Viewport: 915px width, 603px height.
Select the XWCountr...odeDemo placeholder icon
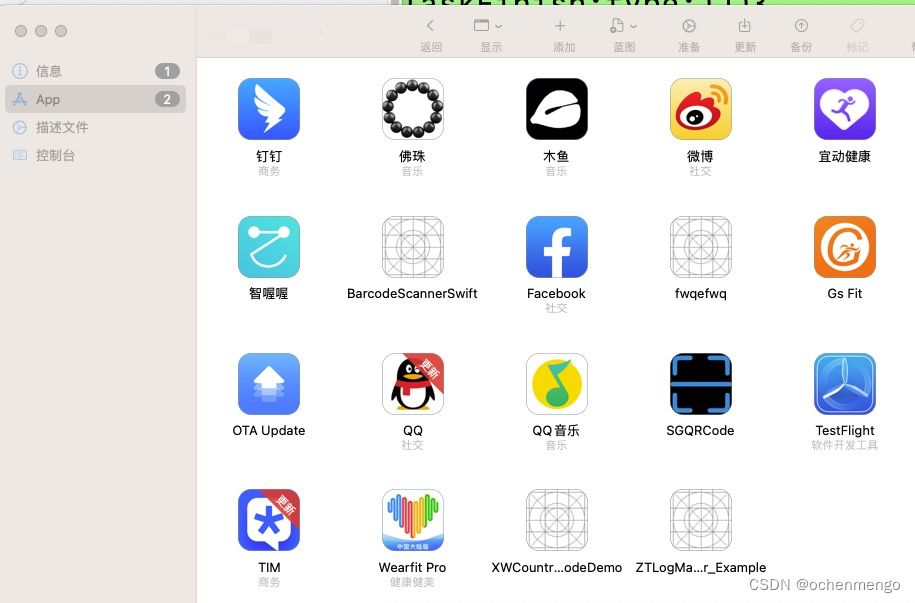(x=557, y=520)
